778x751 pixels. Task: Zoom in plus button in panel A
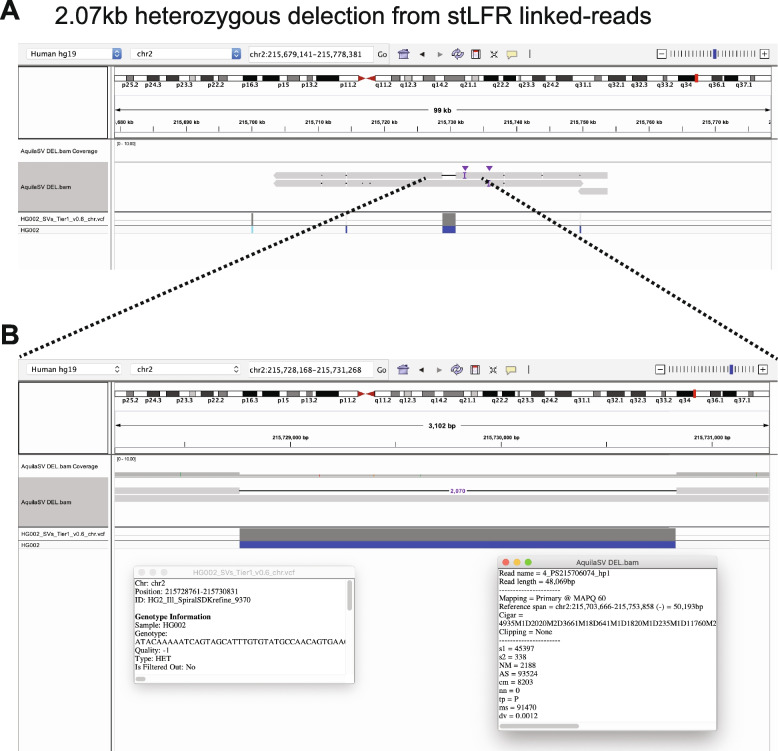(765, 54)
